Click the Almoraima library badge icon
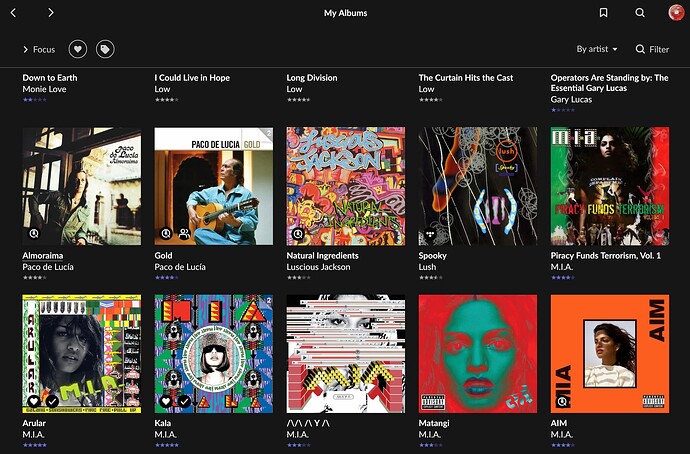Viewport: 690px width, 454px height. coord(34,234)
